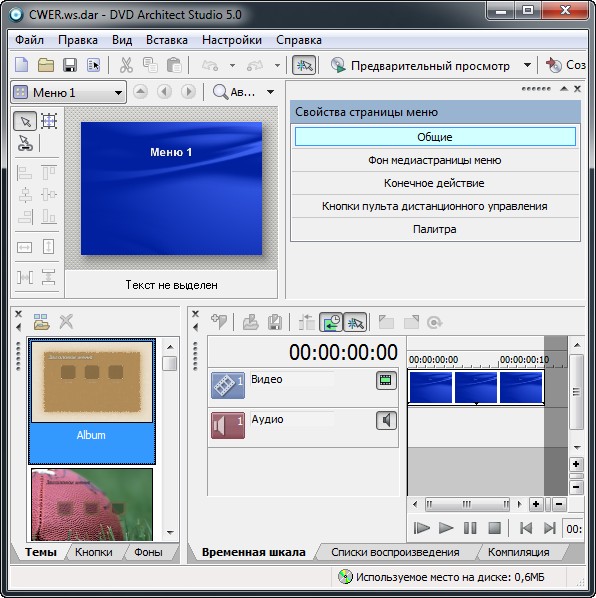Screen dimensions: 596x598
Task: Insert chapter marker timeline icon
Action: point(219,322)
